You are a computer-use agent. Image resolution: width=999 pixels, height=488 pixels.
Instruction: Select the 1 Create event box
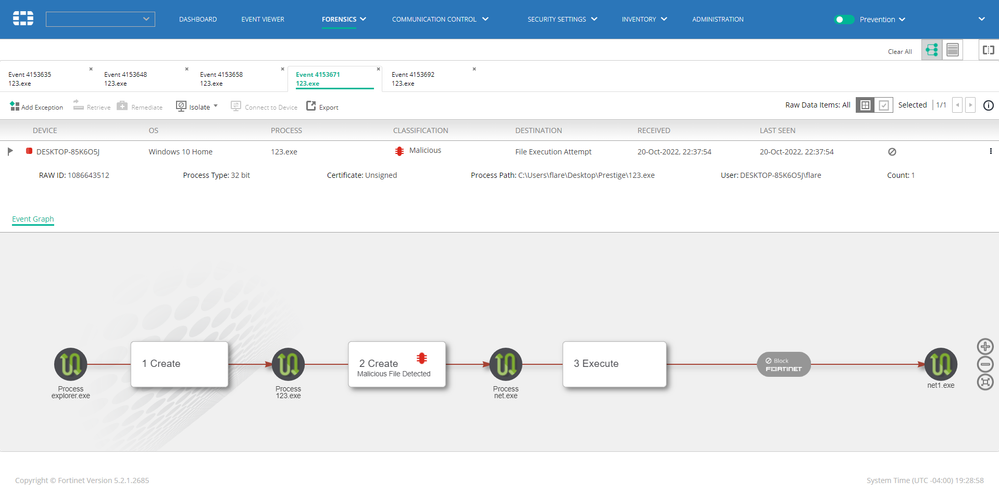coord(179,364)
